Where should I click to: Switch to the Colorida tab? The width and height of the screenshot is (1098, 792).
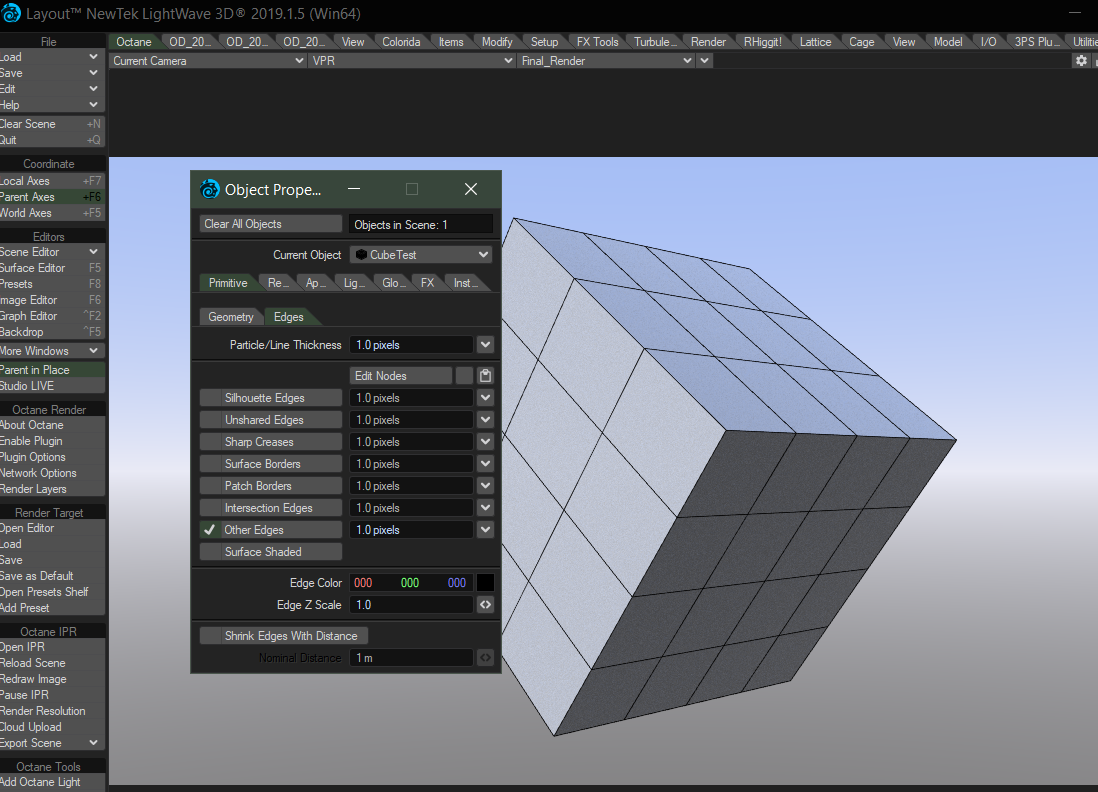coord(401,42)
